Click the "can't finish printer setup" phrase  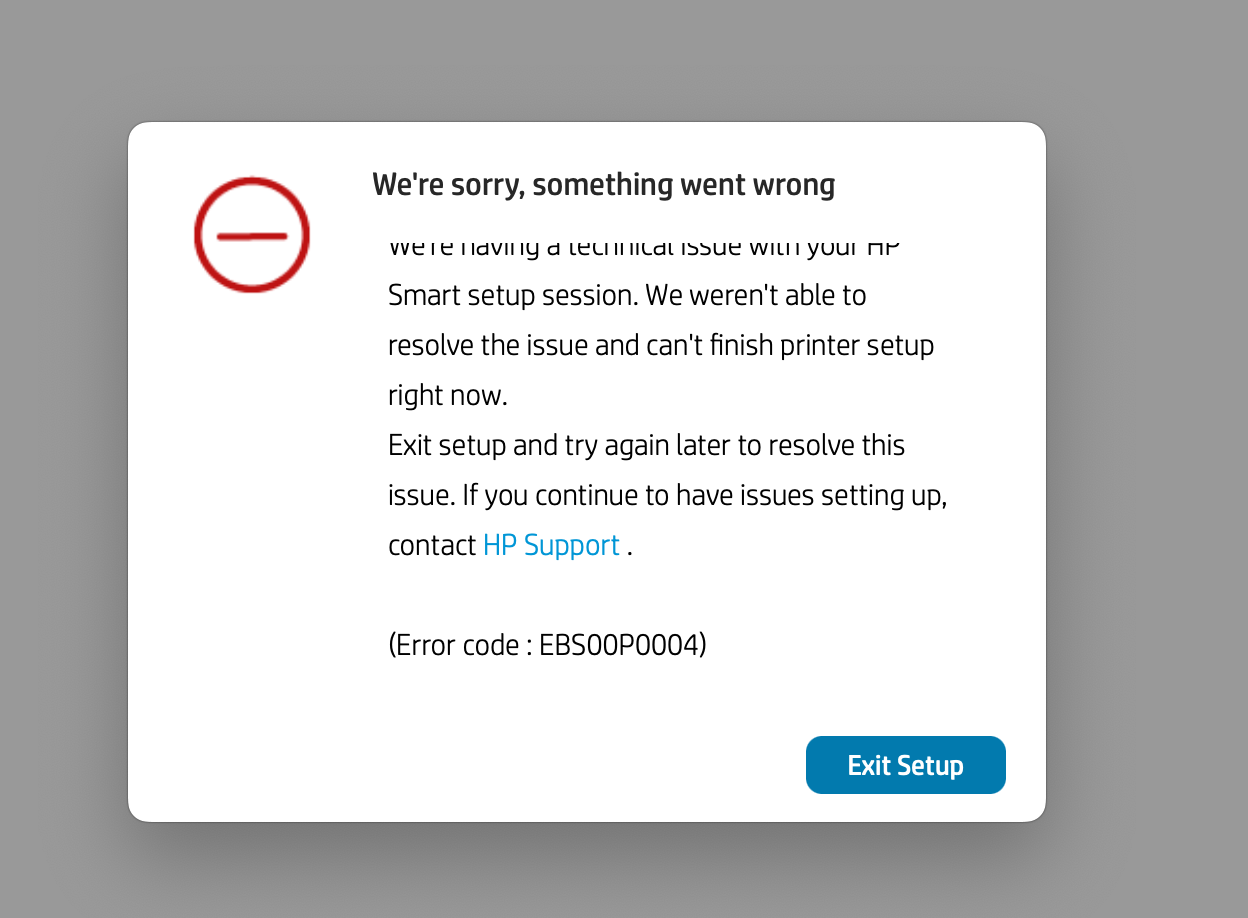click(x=788, y=346)
